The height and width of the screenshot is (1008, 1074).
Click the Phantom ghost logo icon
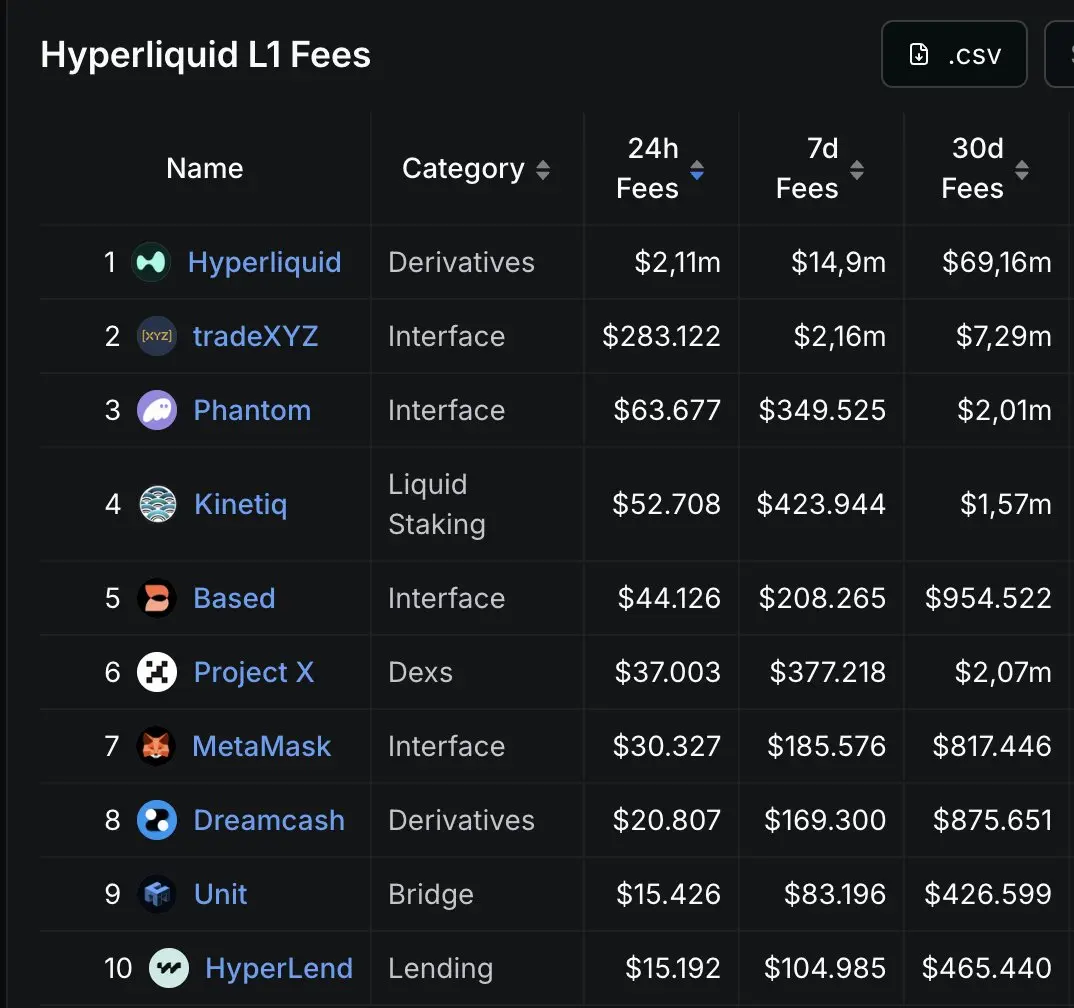(157, 410)
